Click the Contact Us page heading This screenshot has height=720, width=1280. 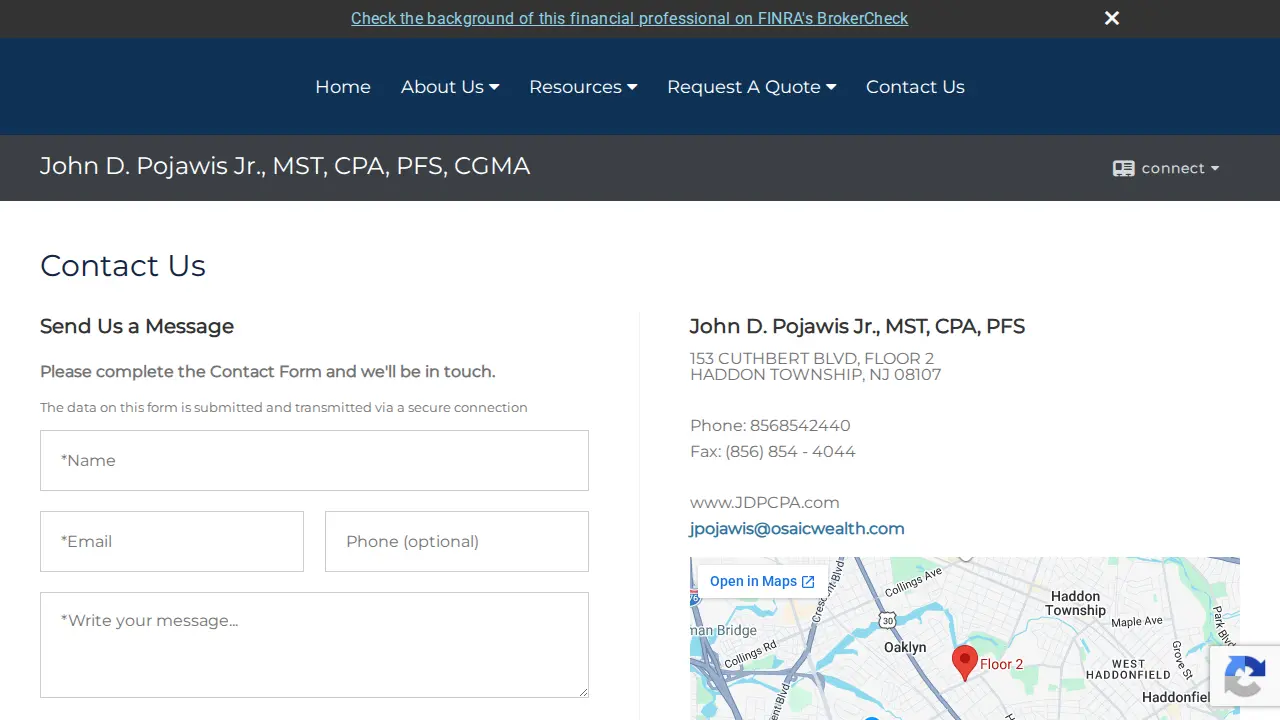123,265
